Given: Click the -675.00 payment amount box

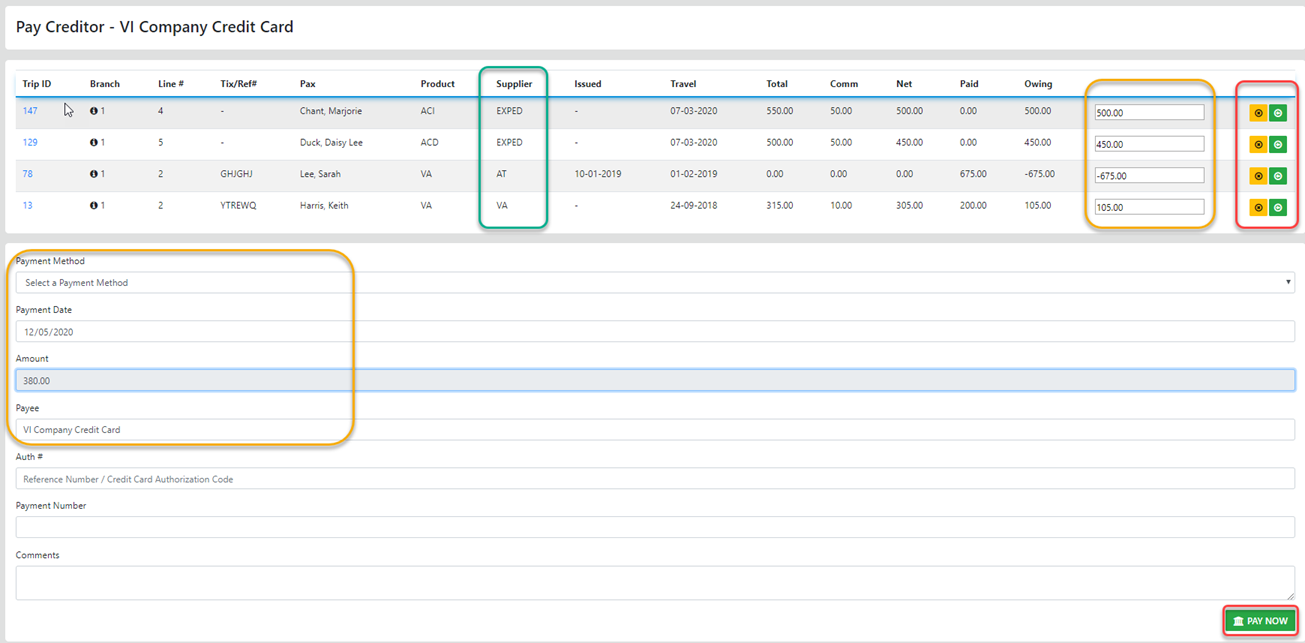Looking at the screenshot, I should point(1149,176).
